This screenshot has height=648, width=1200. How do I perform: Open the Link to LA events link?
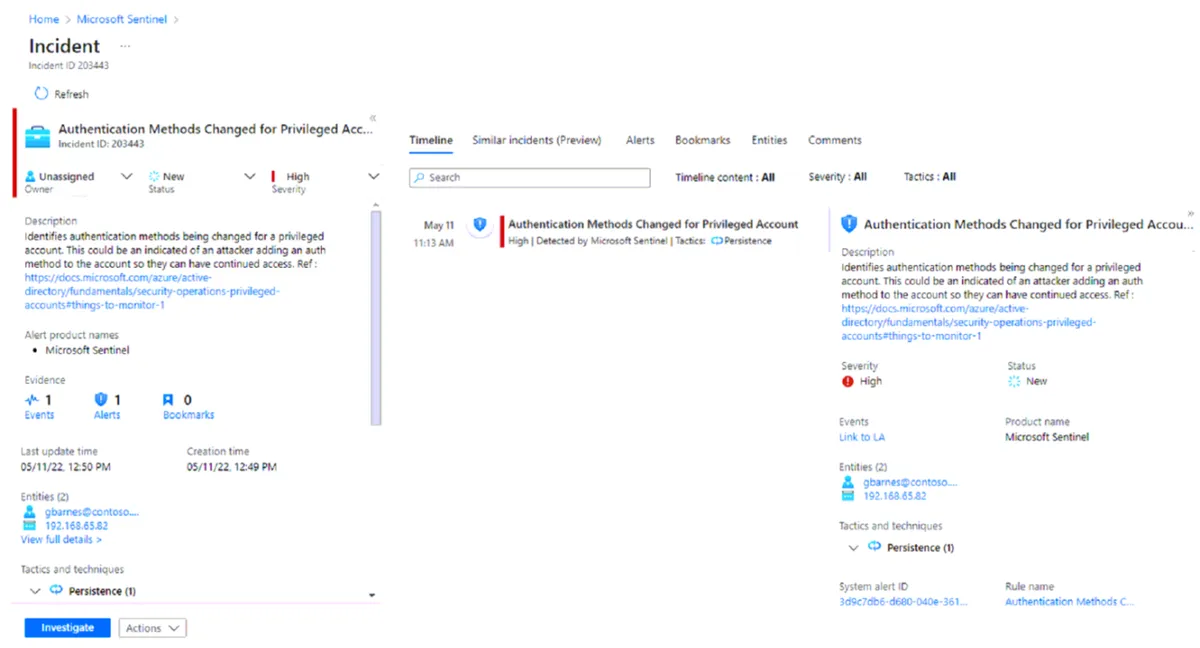[x=862, y=437]
